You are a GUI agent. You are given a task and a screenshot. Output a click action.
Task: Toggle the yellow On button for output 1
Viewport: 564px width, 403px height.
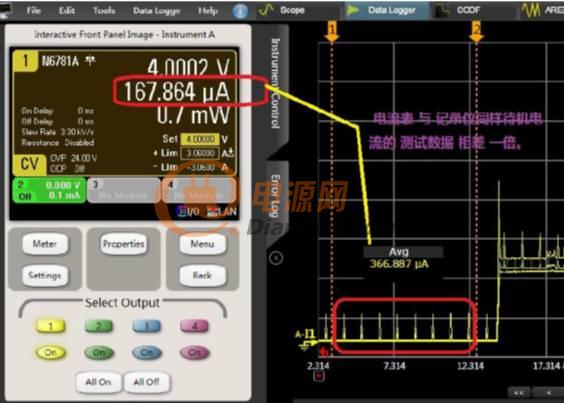(50, 353)
